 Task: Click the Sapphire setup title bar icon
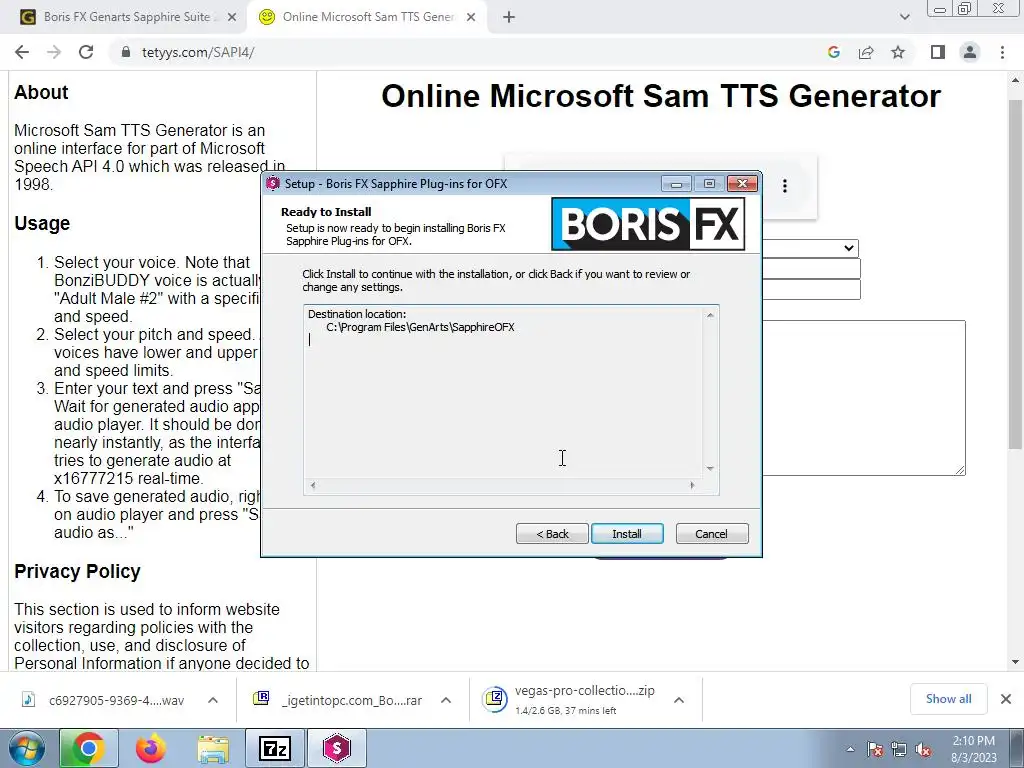pyautogui.click(x=273, y=184)
